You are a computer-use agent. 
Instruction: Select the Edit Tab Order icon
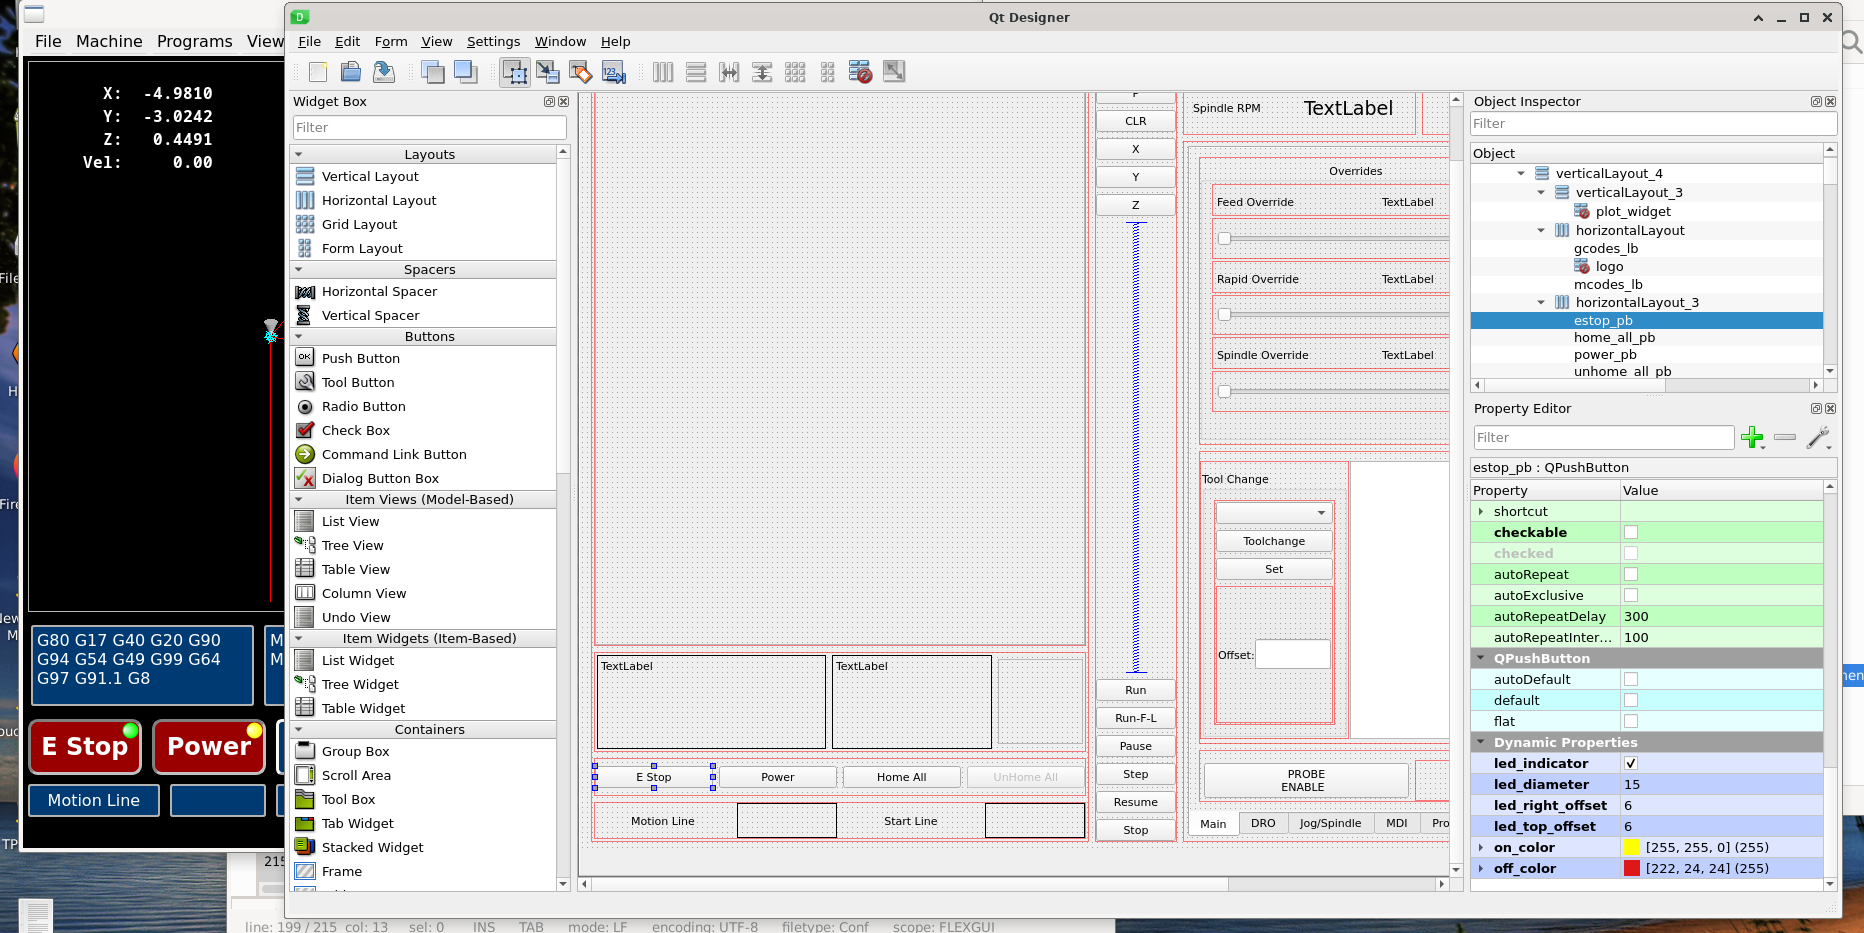pos(614,72)
